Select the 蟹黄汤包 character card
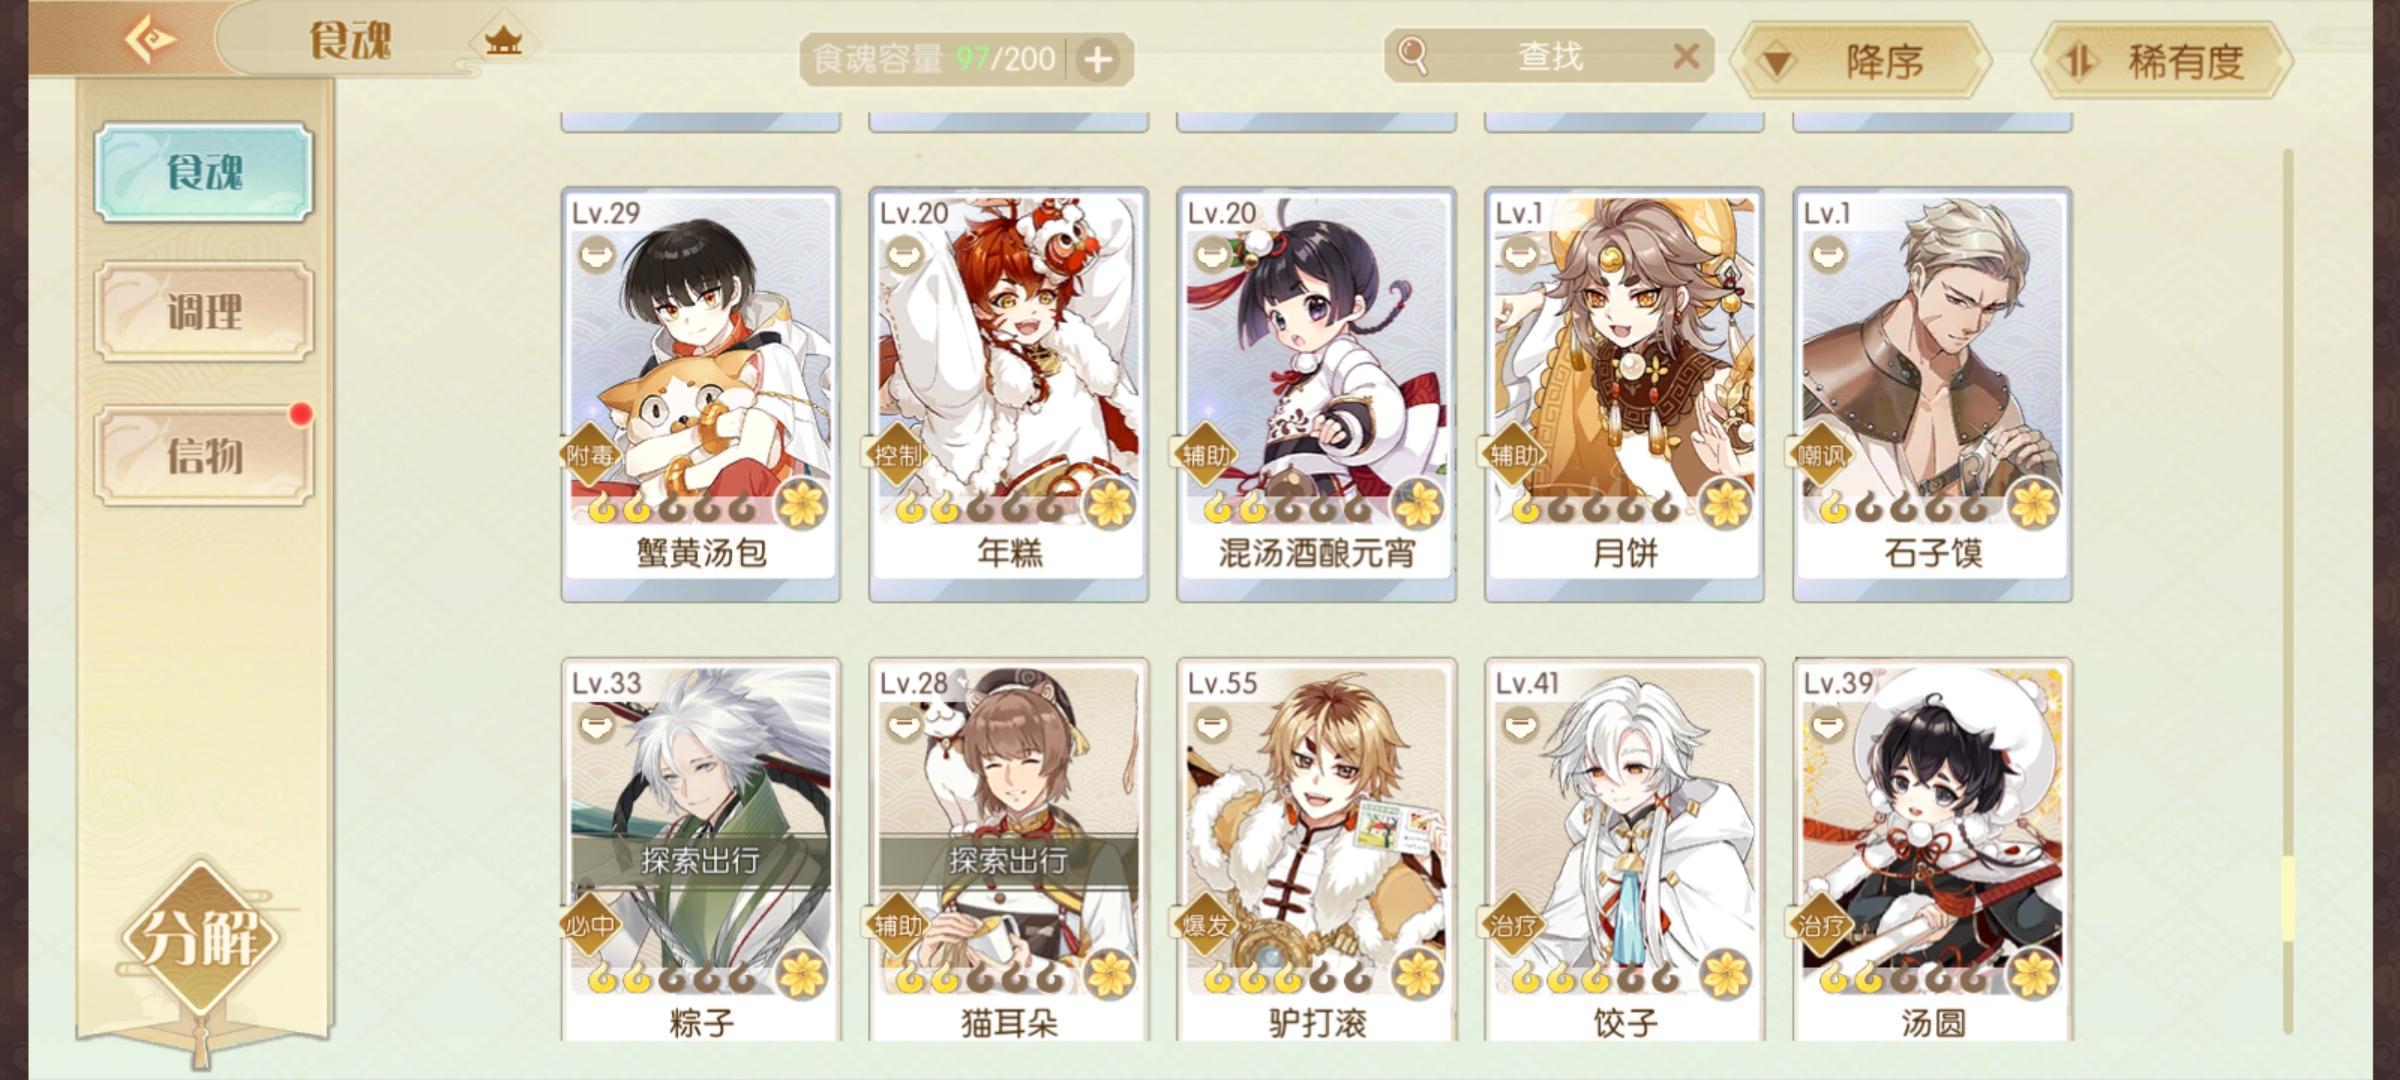2400x1080 pixels. pyautogui.click(x=701, y=394)
